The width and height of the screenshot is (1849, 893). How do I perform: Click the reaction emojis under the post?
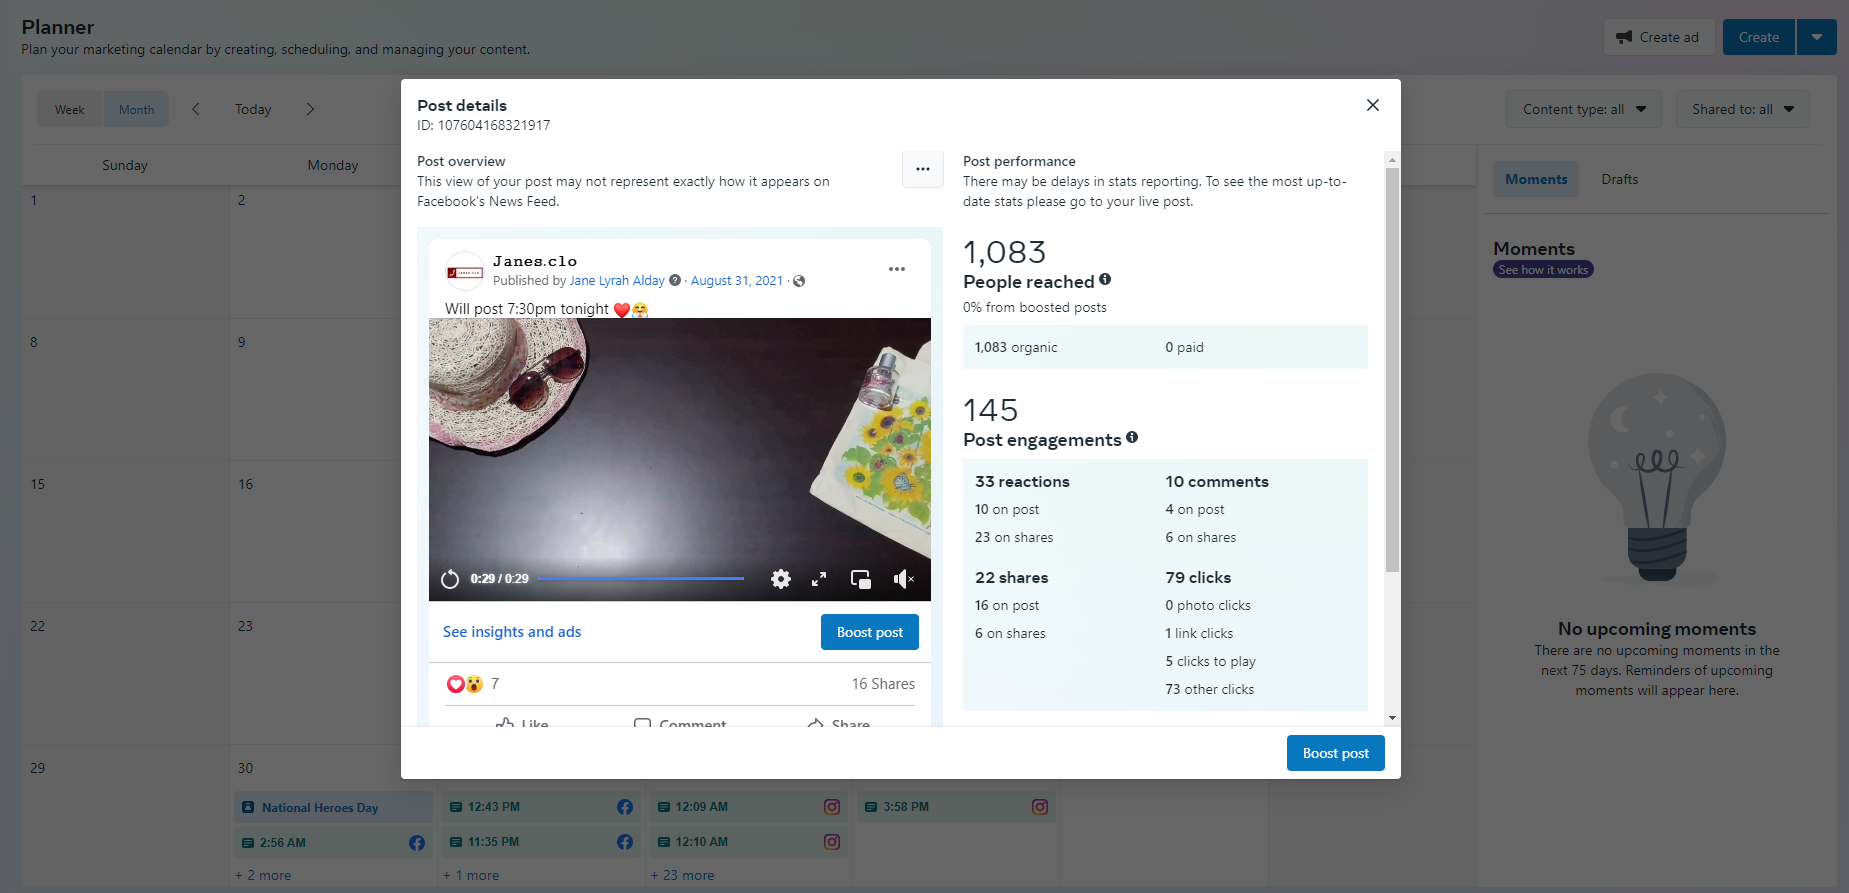pyautogui.click(x=465, y=684)
